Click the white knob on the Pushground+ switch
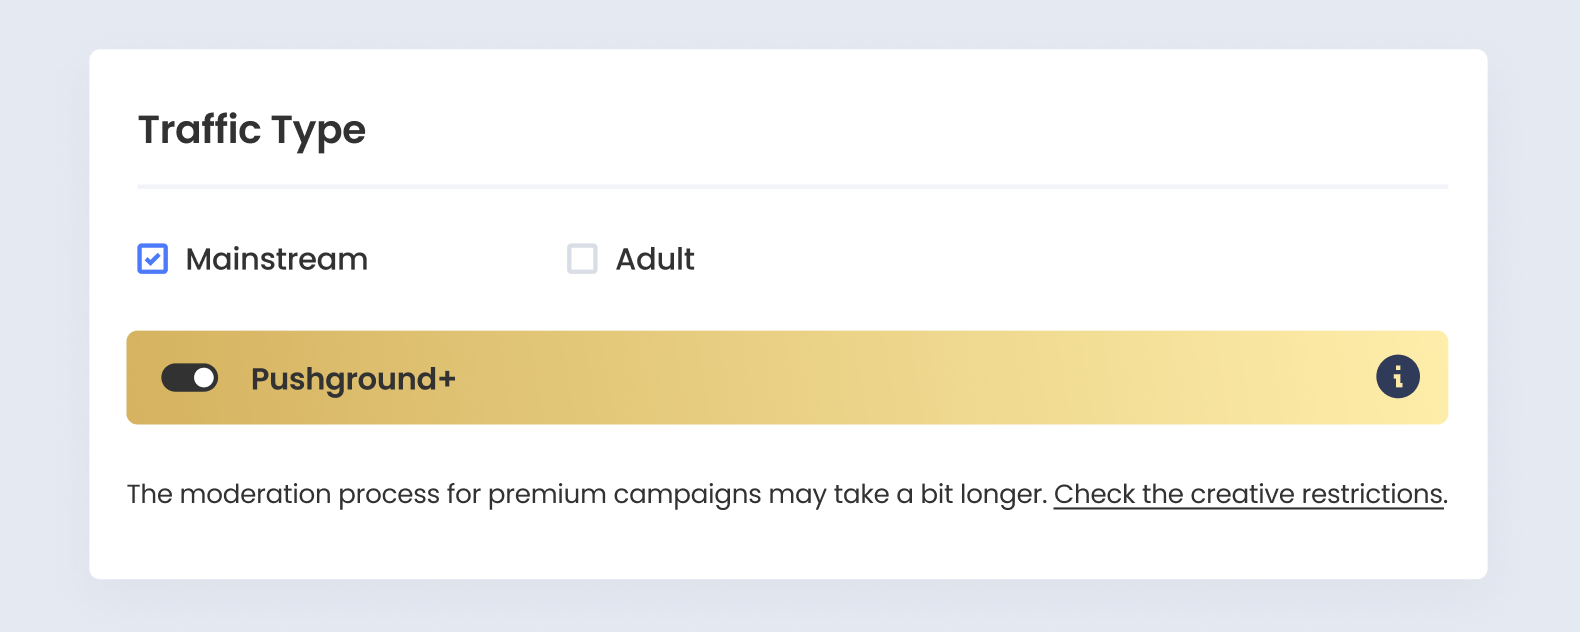The image size is (1580, 632). click(x=204, y=377)
